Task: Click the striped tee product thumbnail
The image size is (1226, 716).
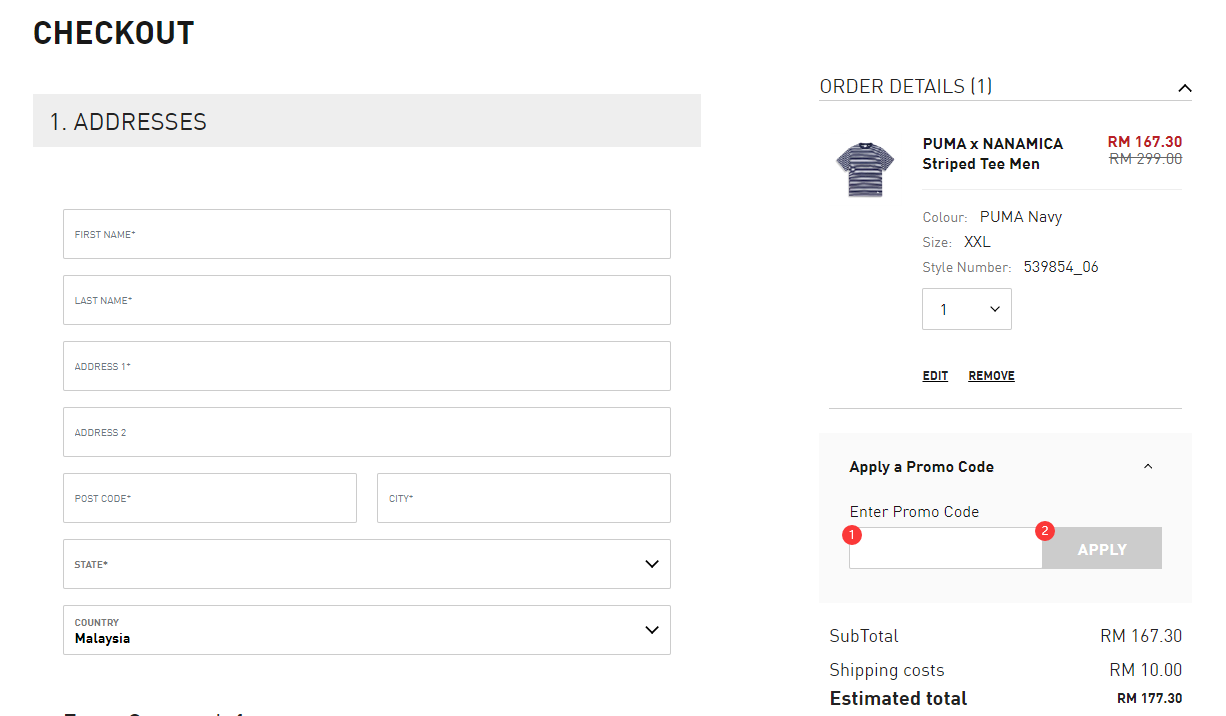Action: (864, 168)
